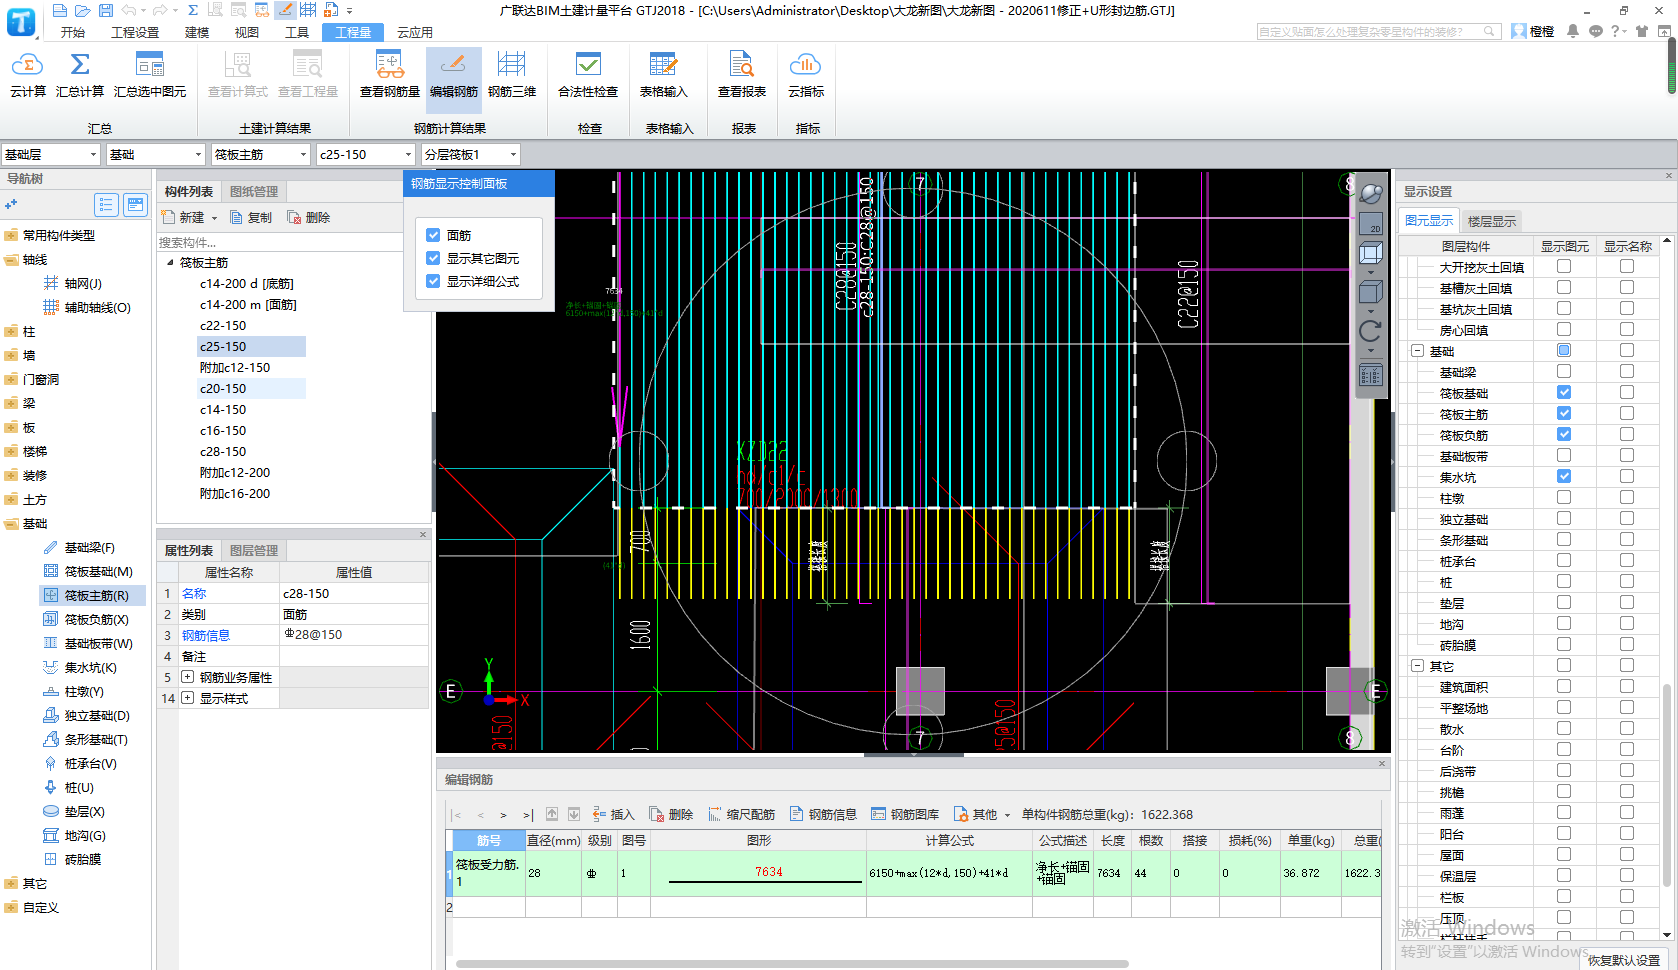The height and width of the screenshot is (970, 1678).
Task: Open the 云应用 ribbon tab
Action: point(415,32)
